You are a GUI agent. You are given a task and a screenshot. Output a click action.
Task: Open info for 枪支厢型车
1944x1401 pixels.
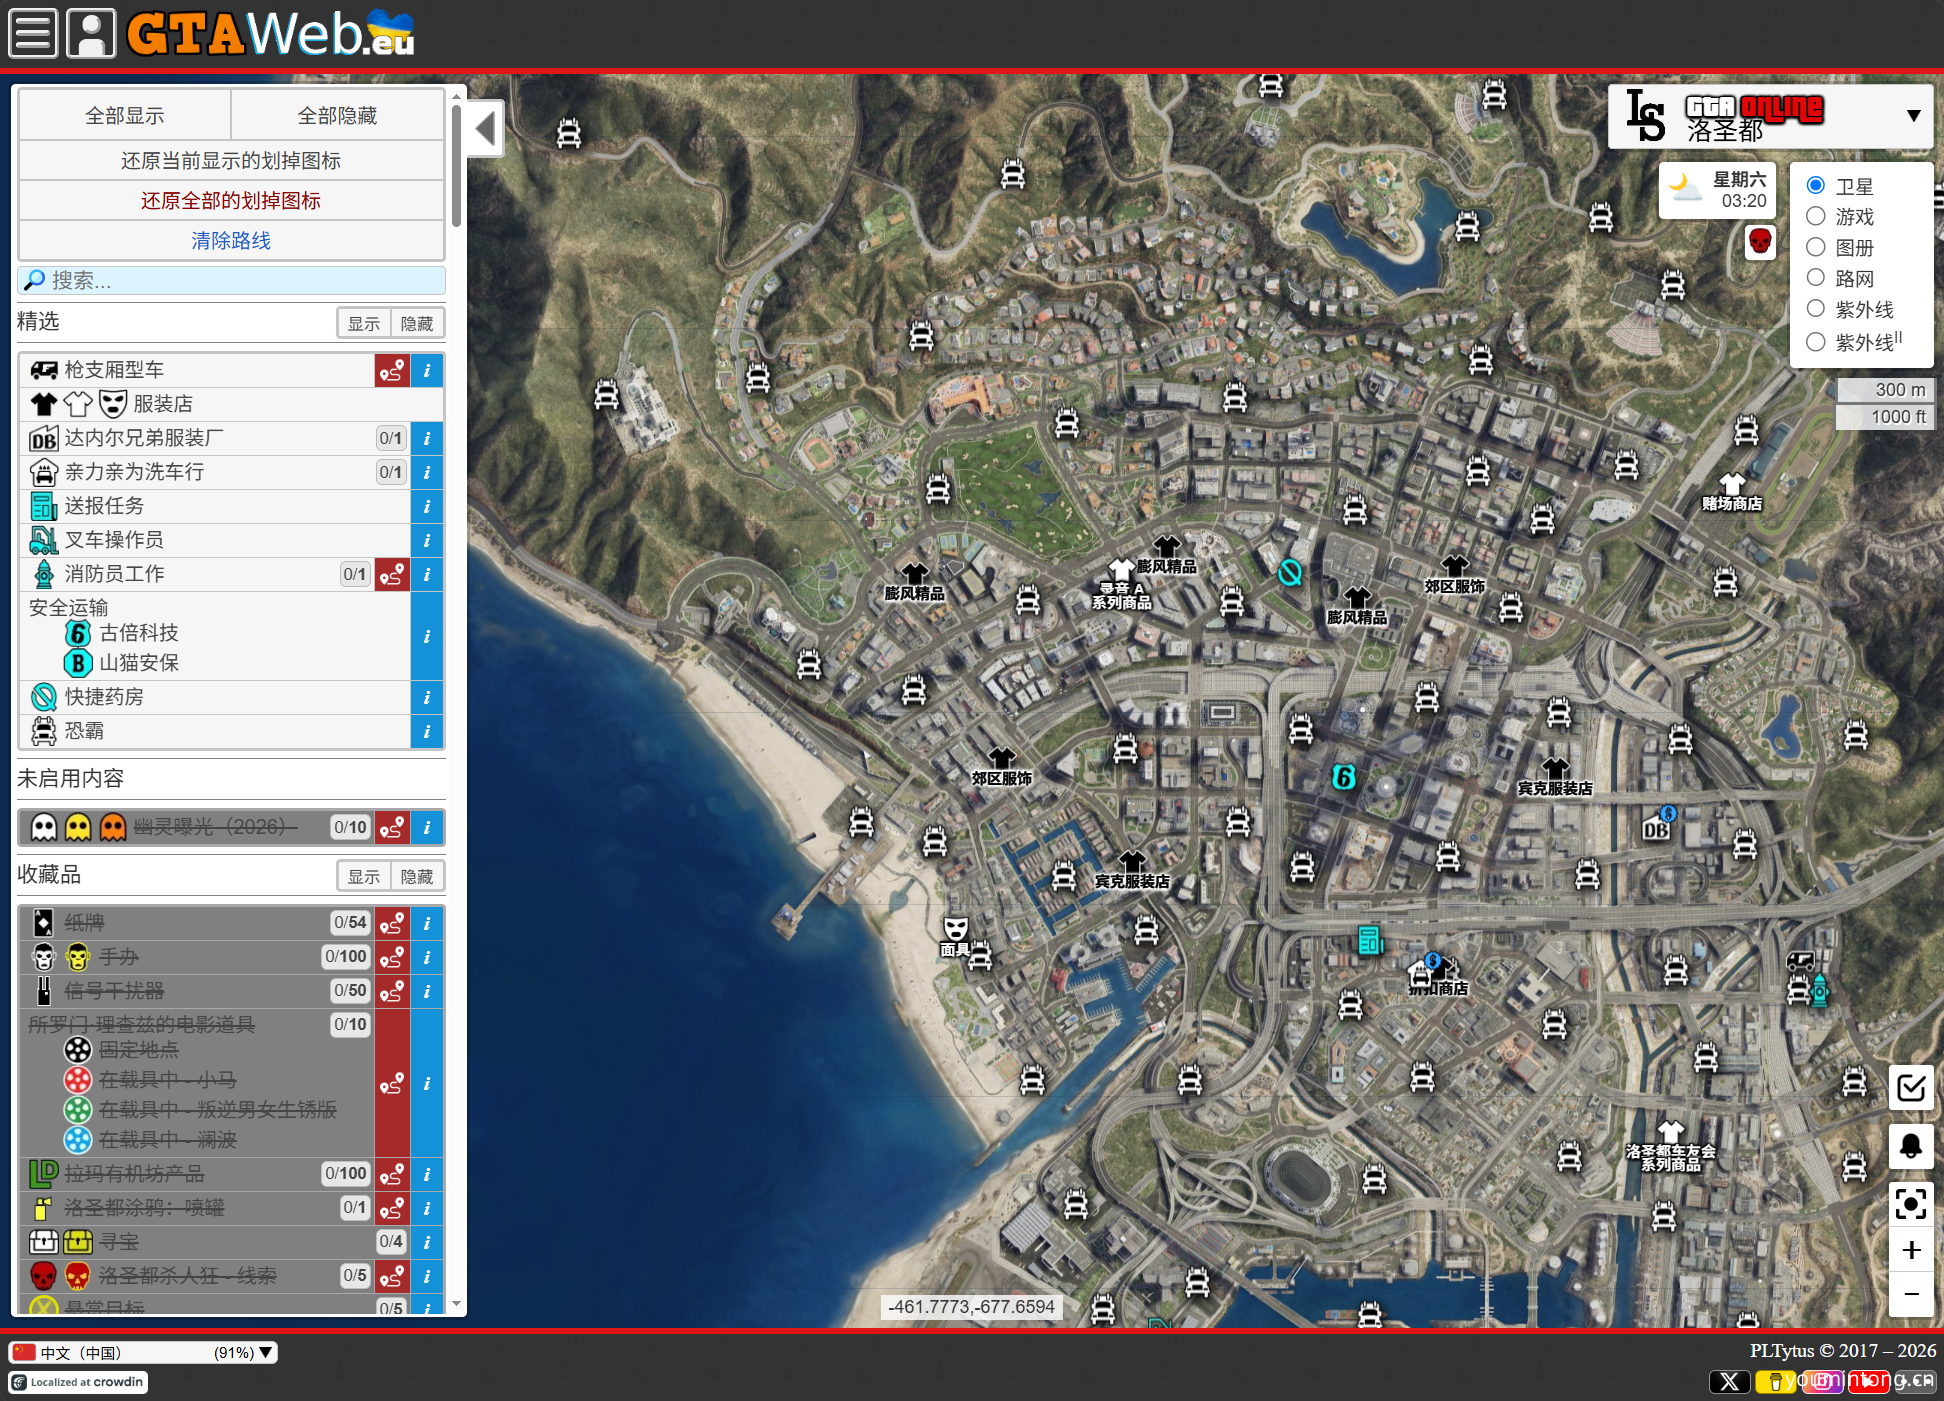(427, 370)
